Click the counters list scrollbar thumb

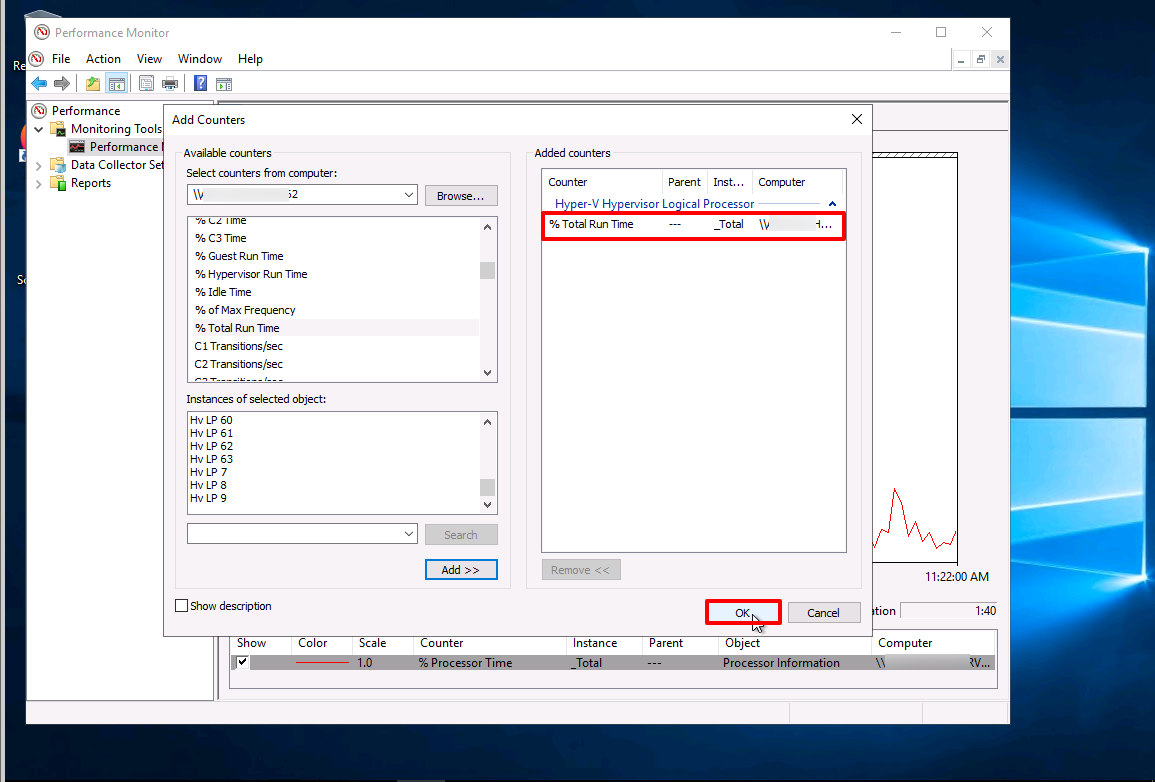coord(488,270)
